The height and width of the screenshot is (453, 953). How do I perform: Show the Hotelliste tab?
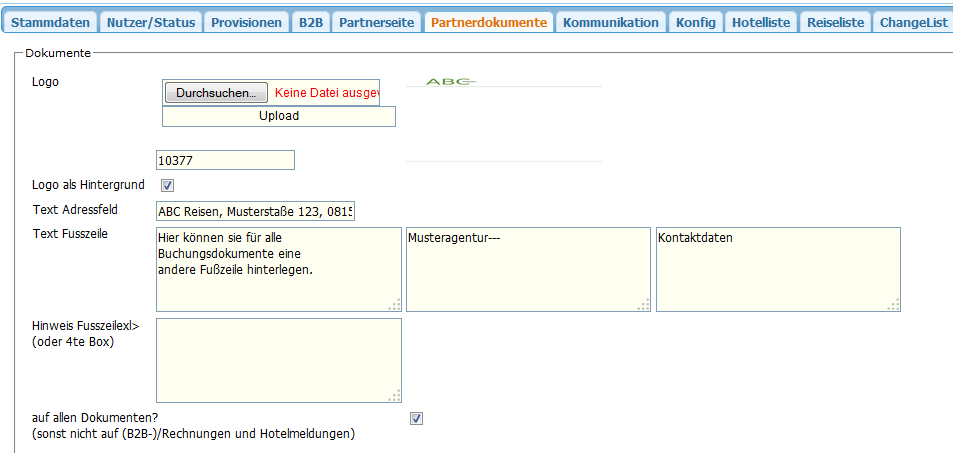[760, 22]
